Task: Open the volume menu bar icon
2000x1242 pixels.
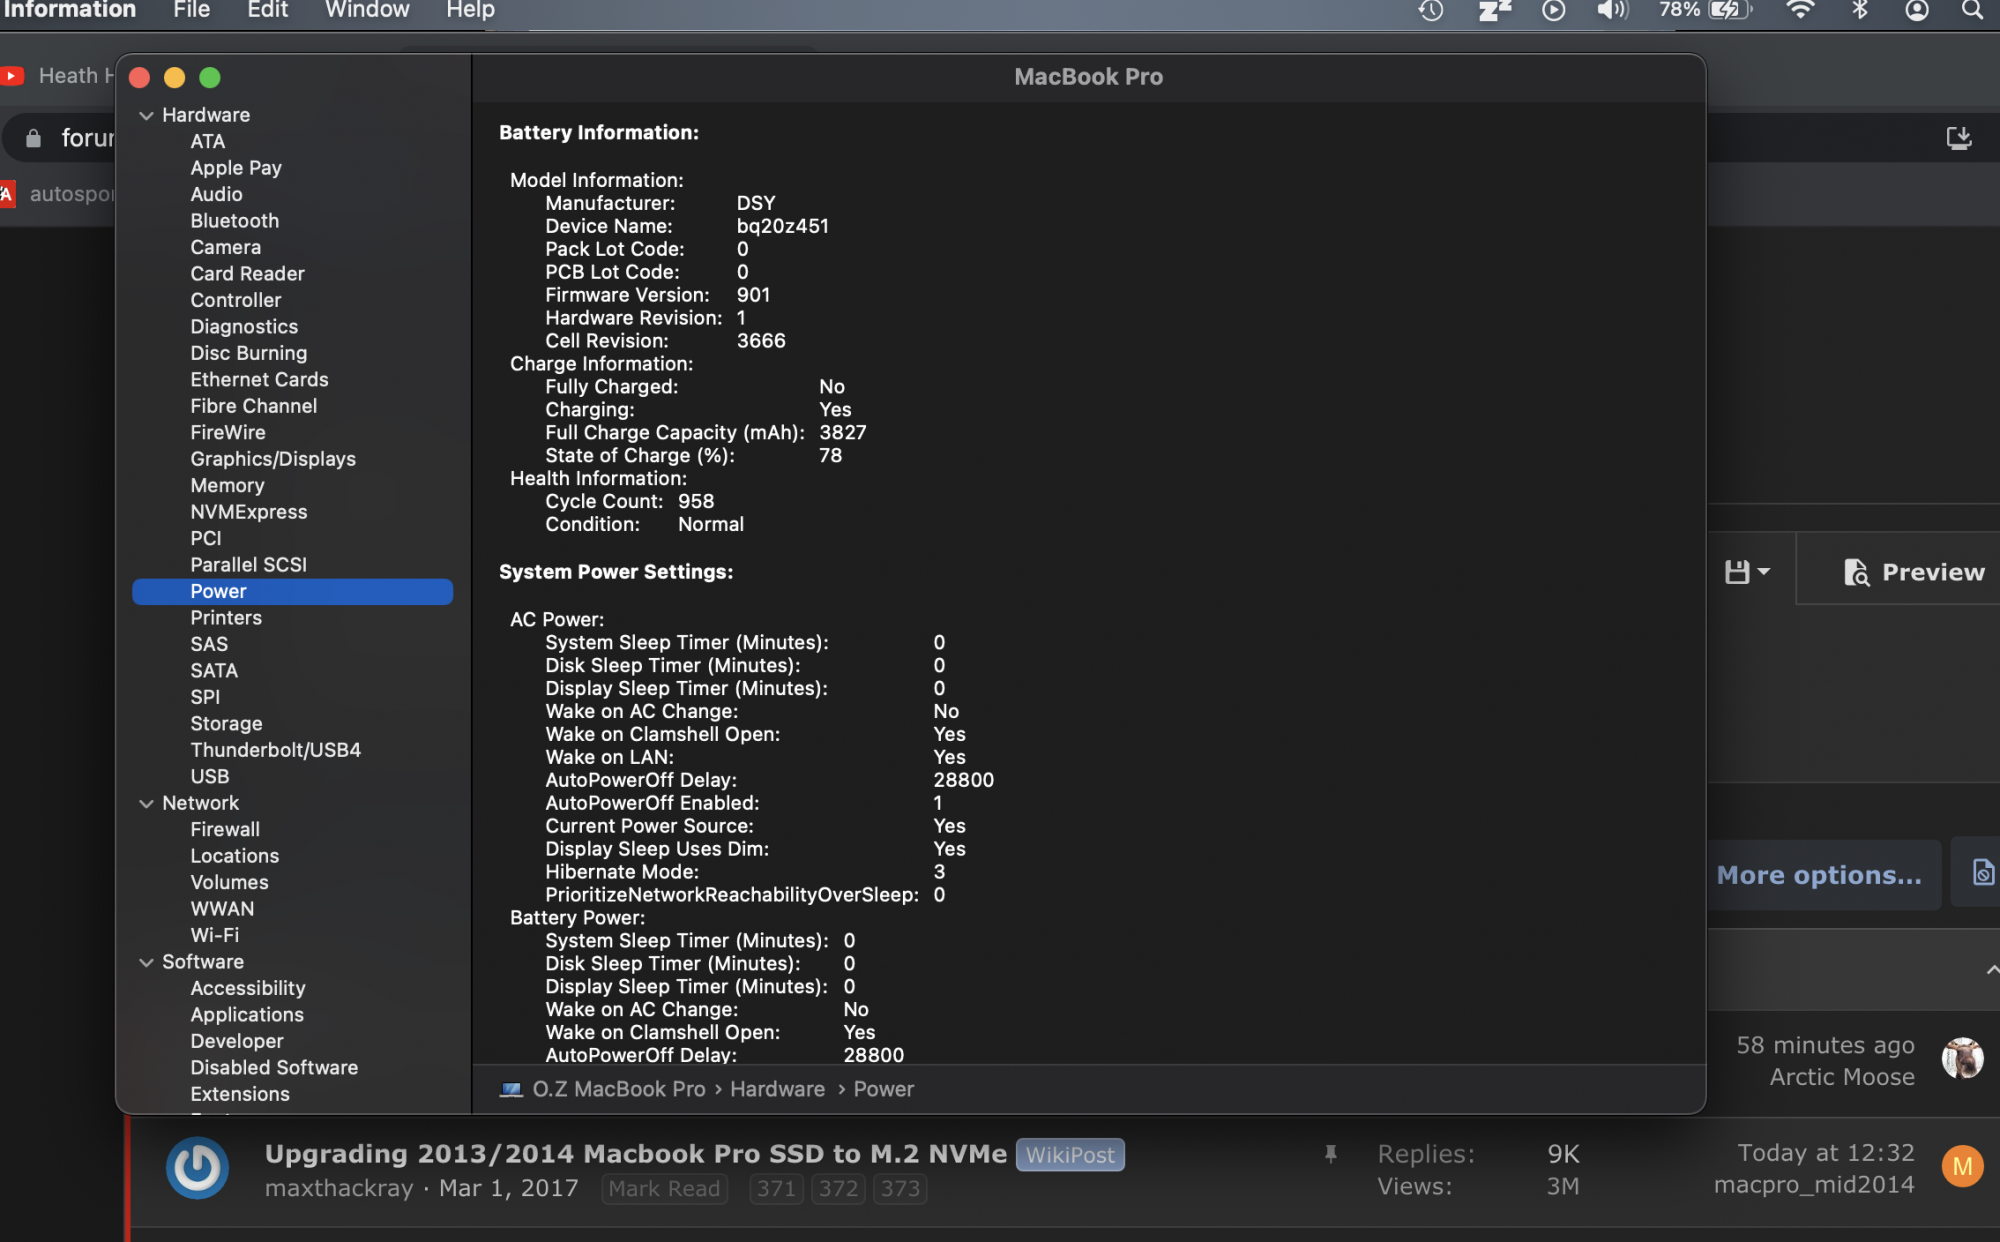Action: click(1612, 10)
